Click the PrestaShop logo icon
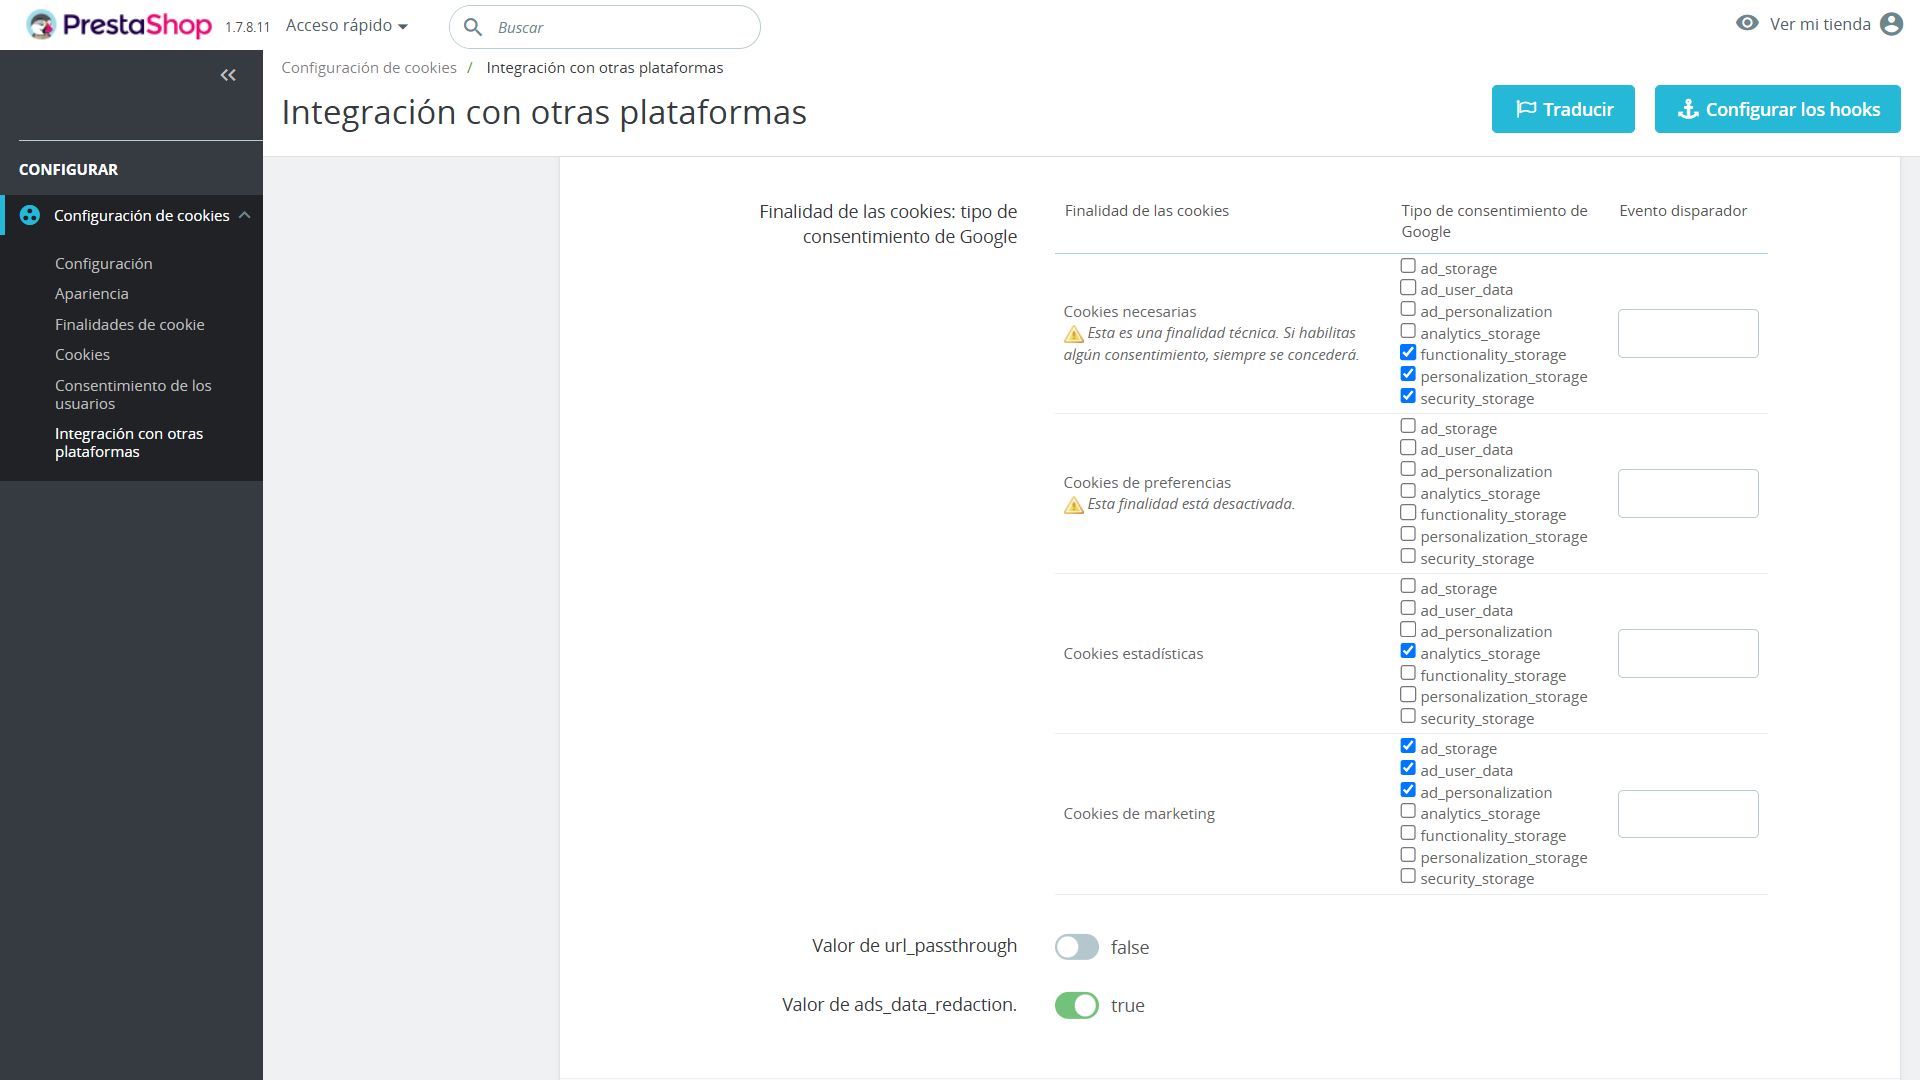Viewport: 1920px width, 1080px height. [42, 25]
